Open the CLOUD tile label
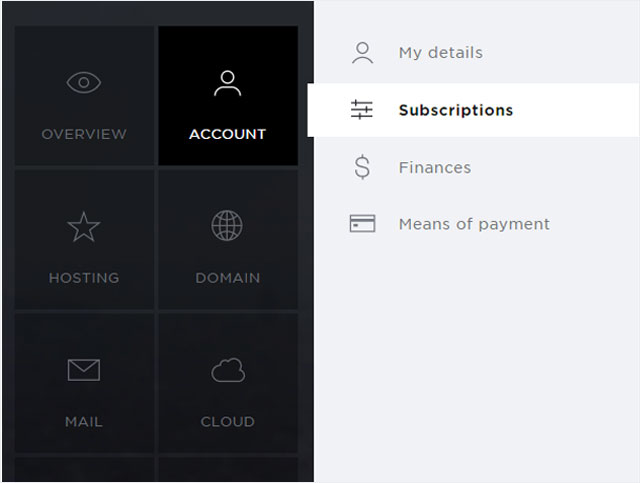The image size is (640, 483). [228, 422]
